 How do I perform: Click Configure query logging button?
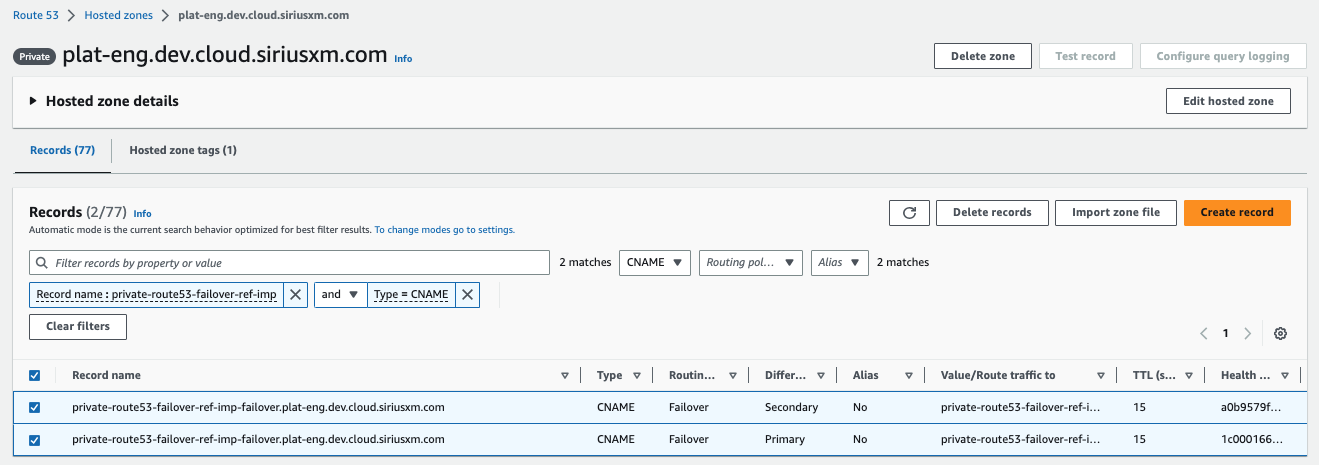tap(1223, 56)
